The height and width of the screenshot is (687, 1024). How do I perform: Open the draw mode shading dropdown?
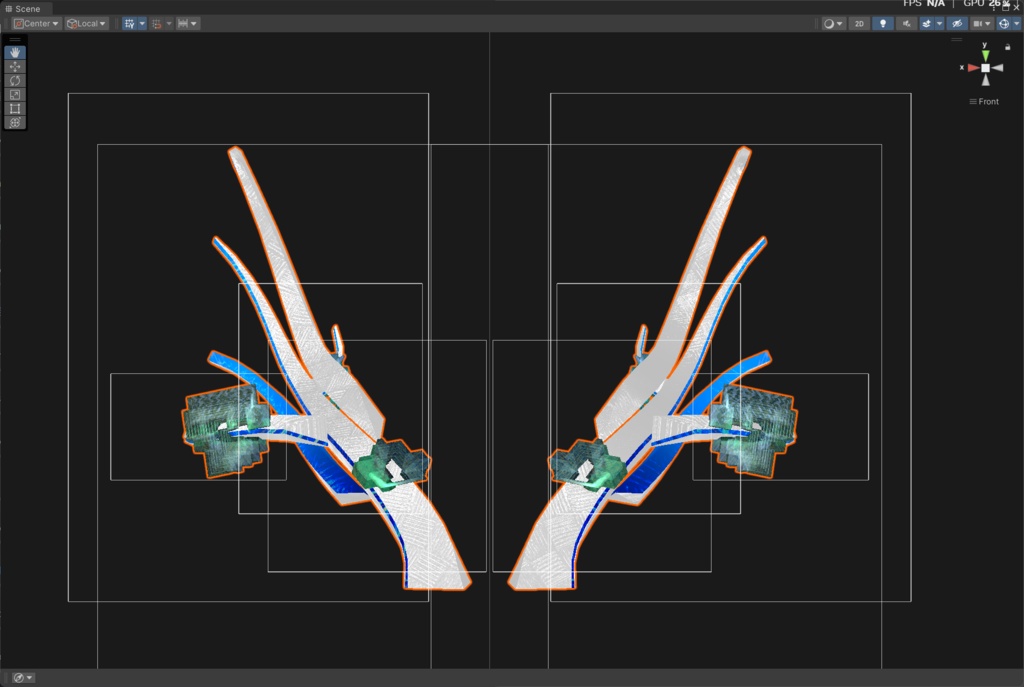pyautogui.click(x=833, y=24)
